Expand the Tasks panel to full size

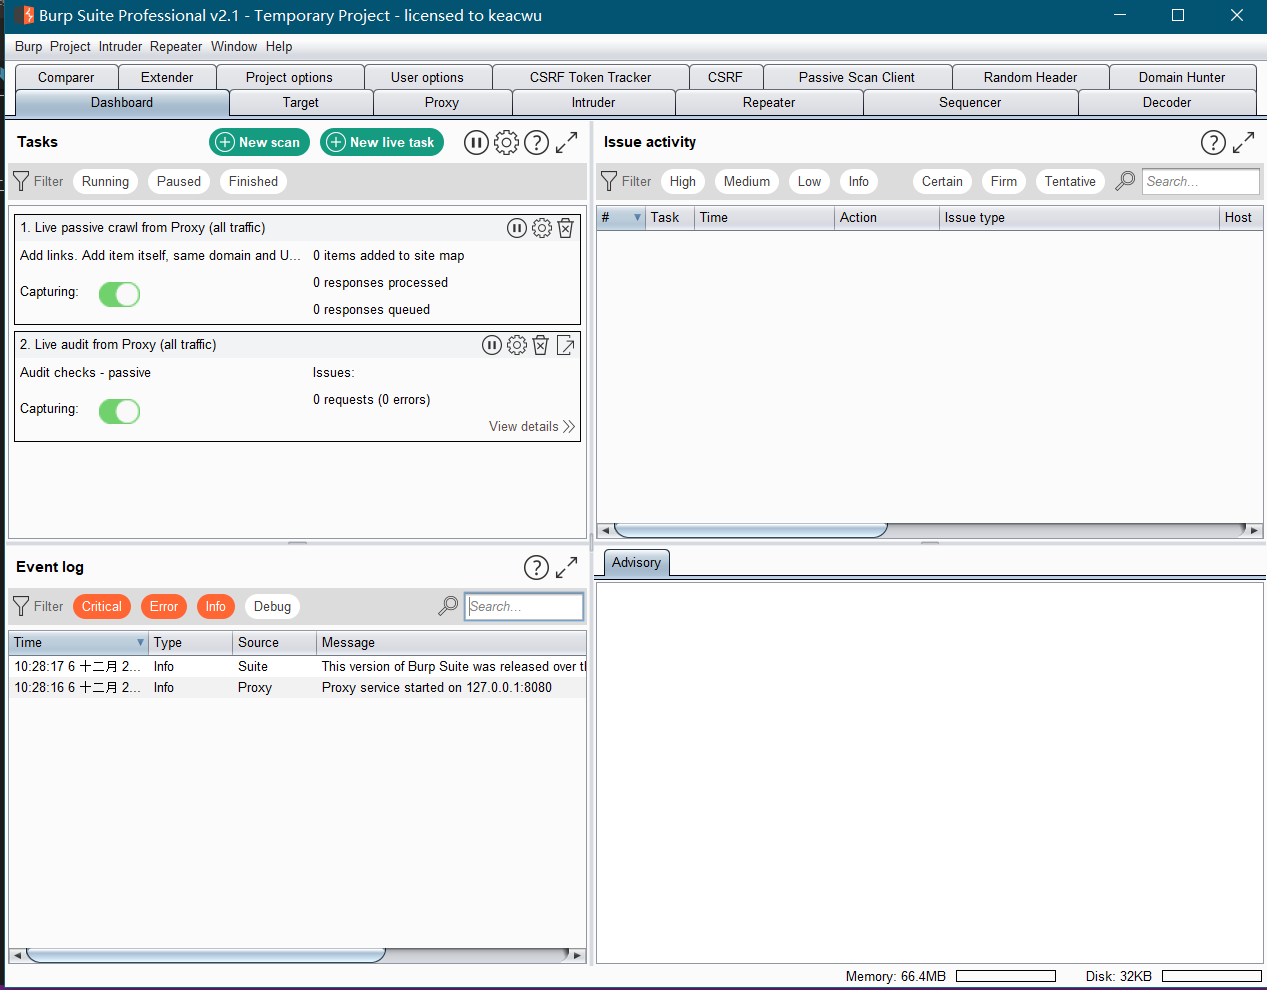point(567,143)
